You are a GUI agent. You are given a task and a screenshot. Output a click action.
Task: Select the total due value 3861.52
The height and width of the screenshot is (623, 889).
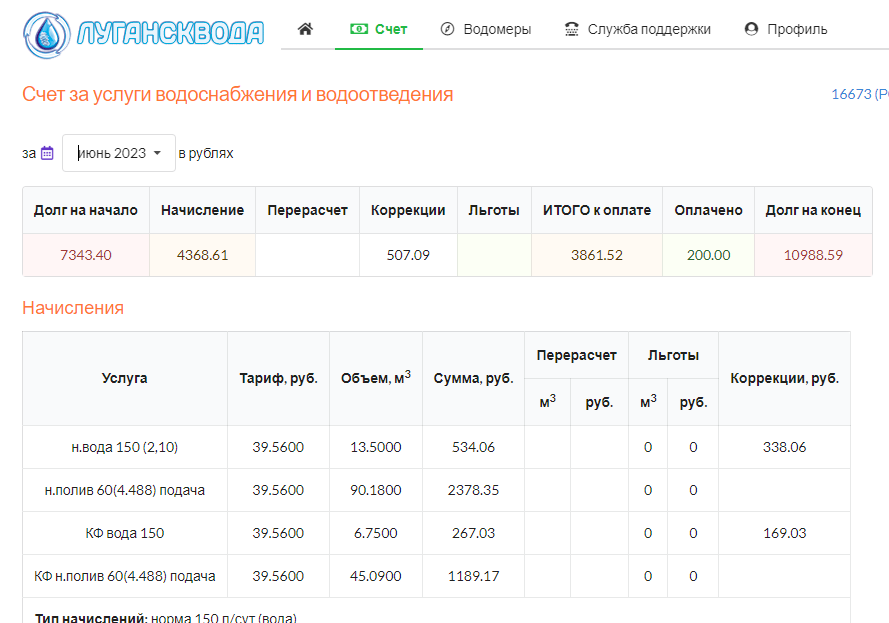pyautogui.click(x=597, y=255)
